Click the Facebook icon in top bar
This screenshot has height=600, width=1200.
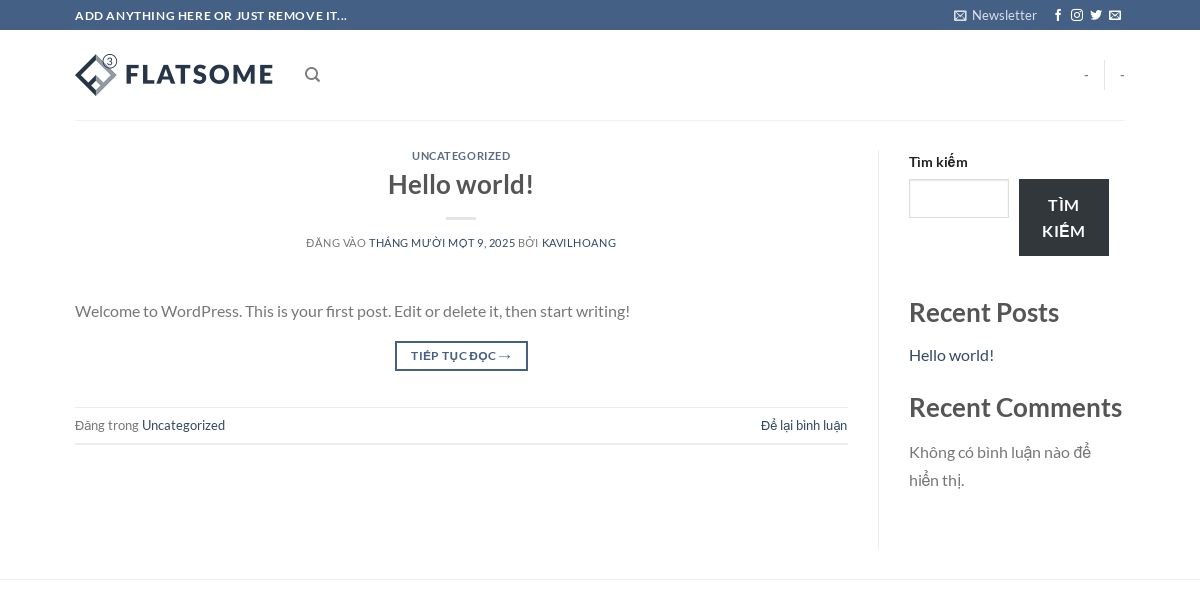tap(1058, 15)
